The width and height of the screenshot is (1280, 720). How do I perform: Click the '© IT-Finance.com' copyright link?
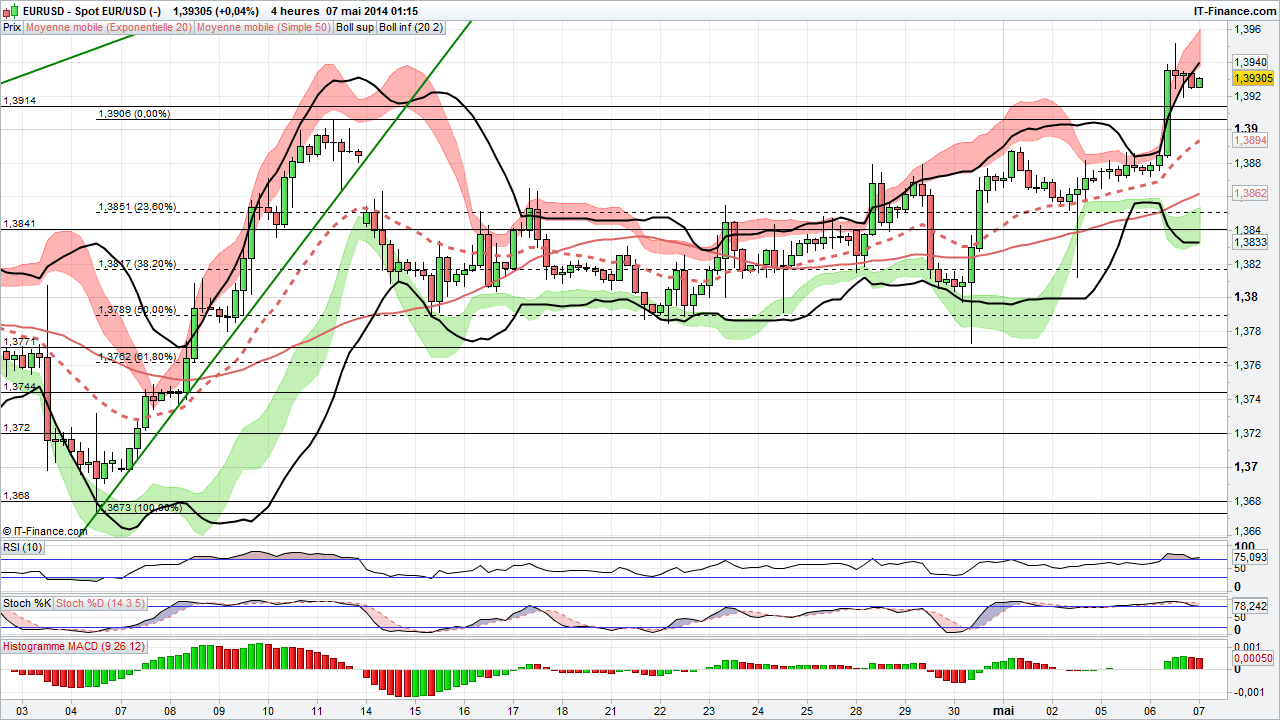click(48, 531)
